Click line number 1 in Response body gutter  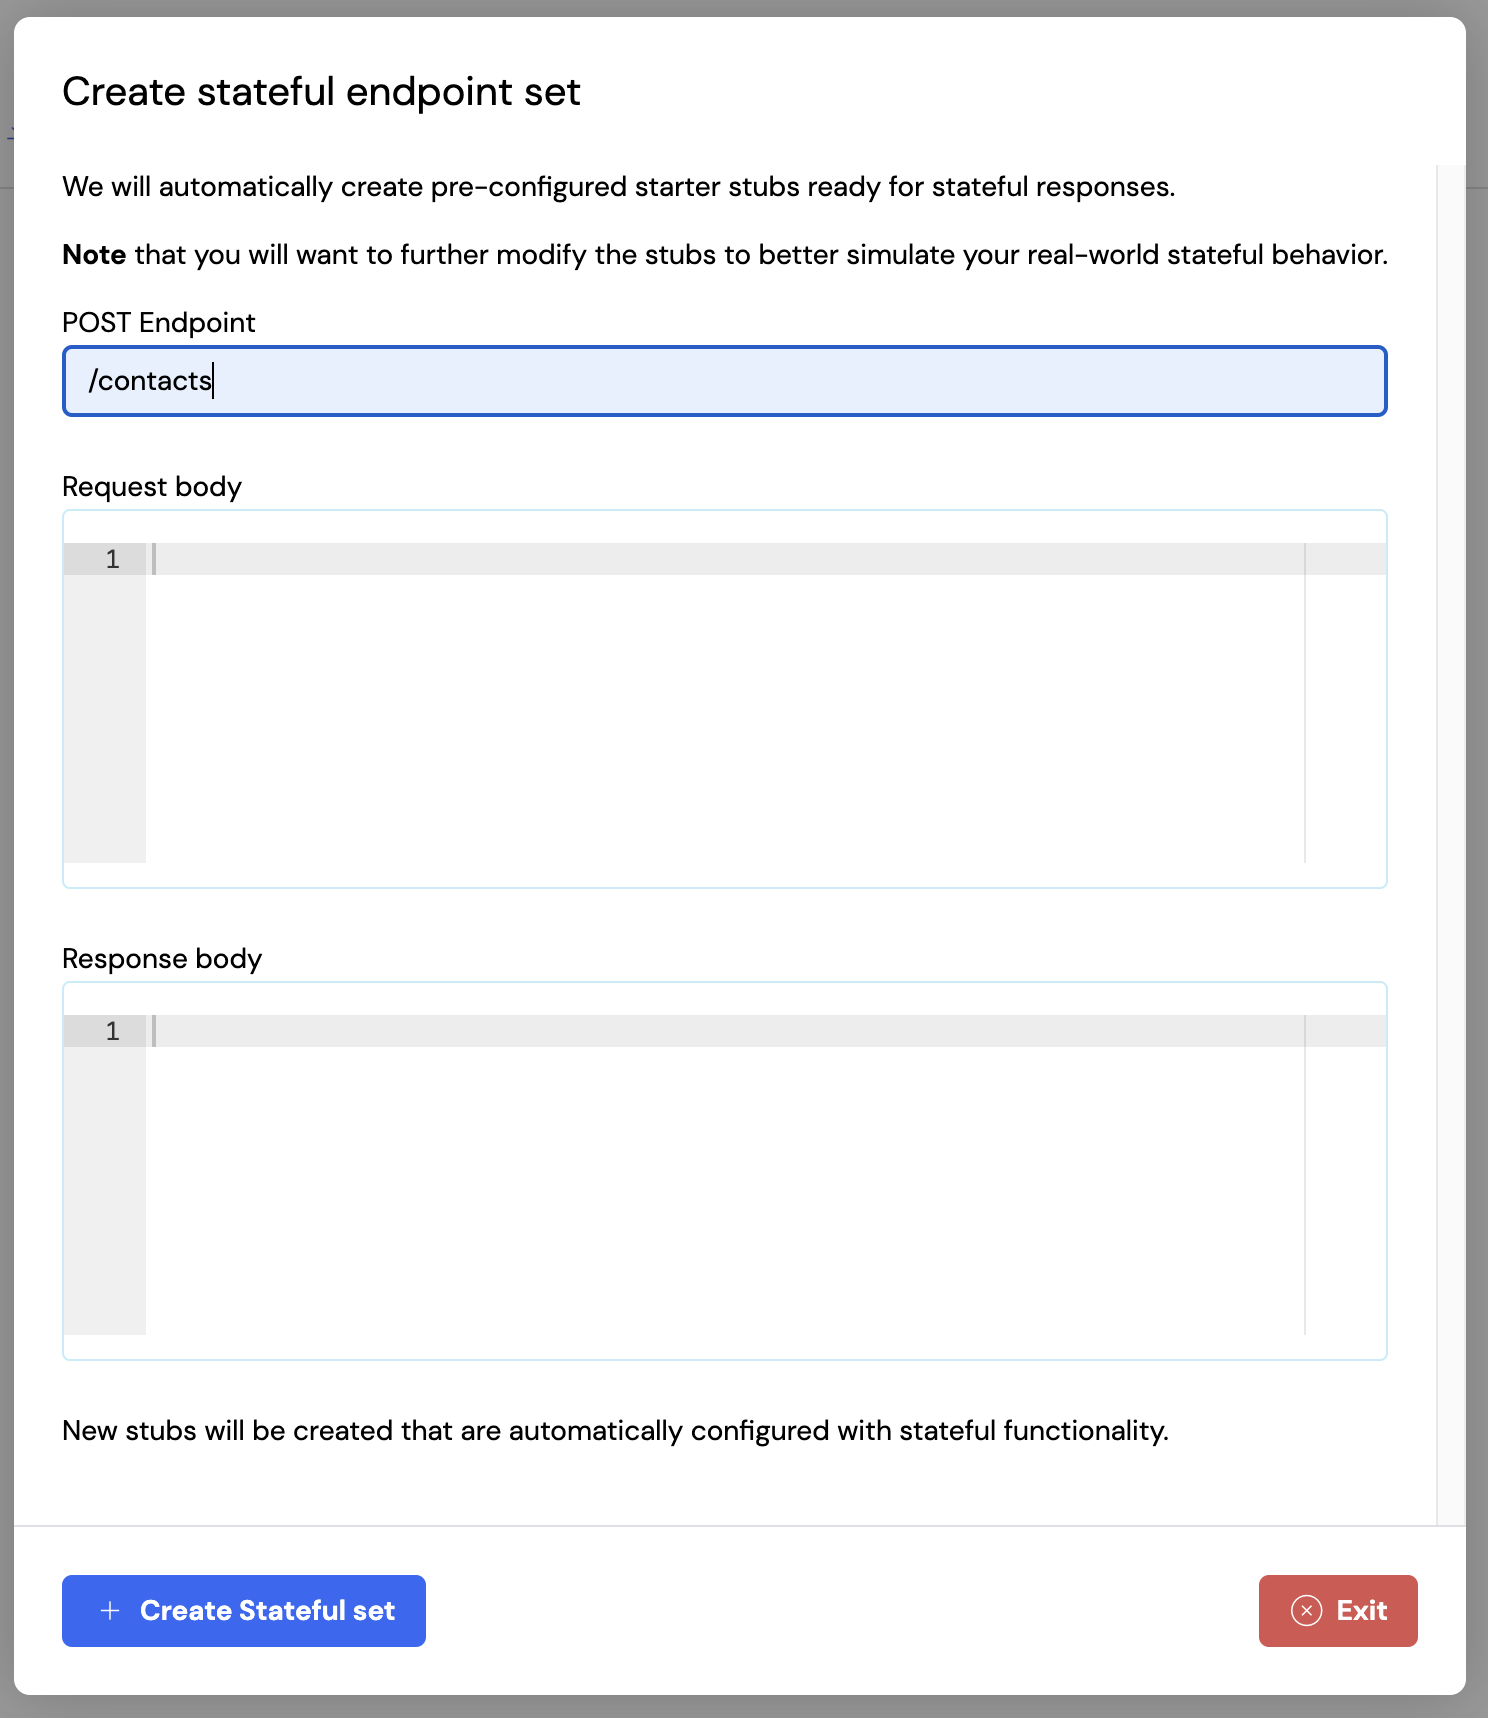tap(112, 1031)
